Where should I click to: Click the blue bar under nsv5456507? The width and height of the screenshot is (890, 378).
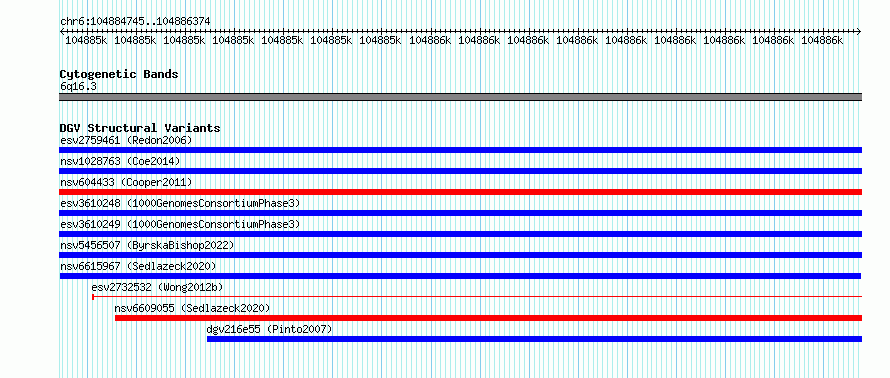click(x=460, y=255)
